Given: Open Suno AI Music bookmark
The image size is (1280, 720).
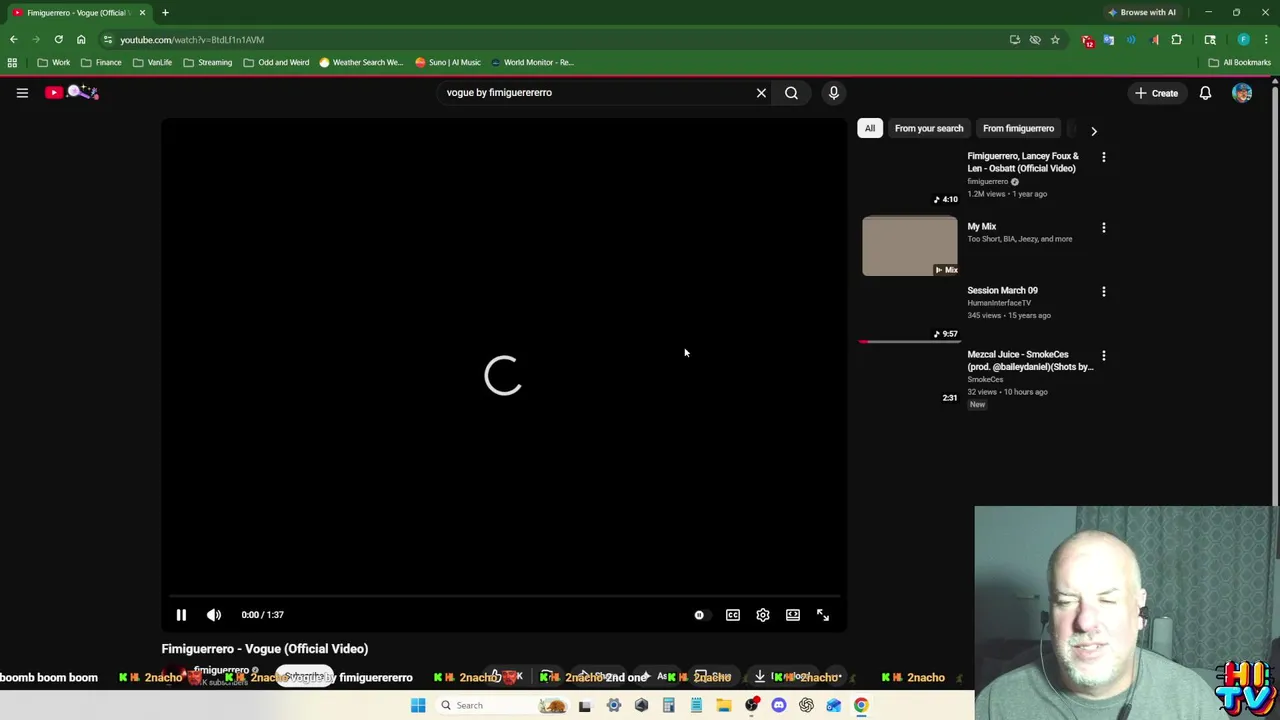Looking at the screenshot, I should [448, 62].
